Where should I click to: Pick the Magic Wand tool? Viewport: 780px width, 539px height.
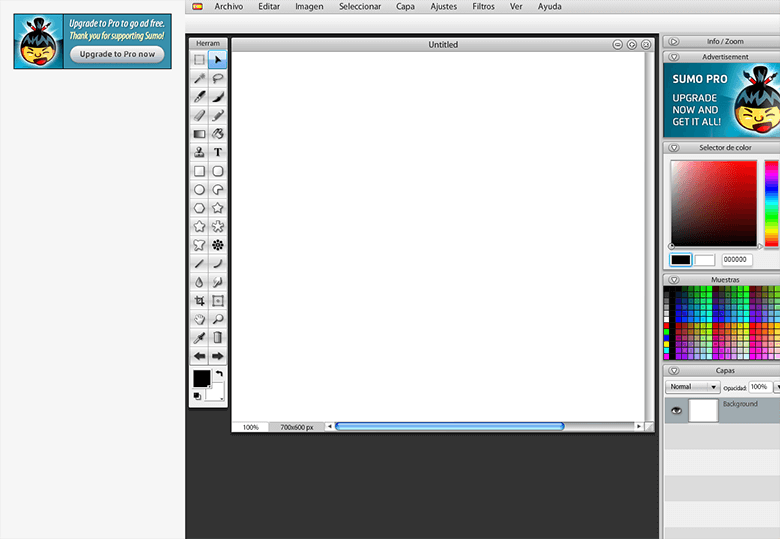199,78
